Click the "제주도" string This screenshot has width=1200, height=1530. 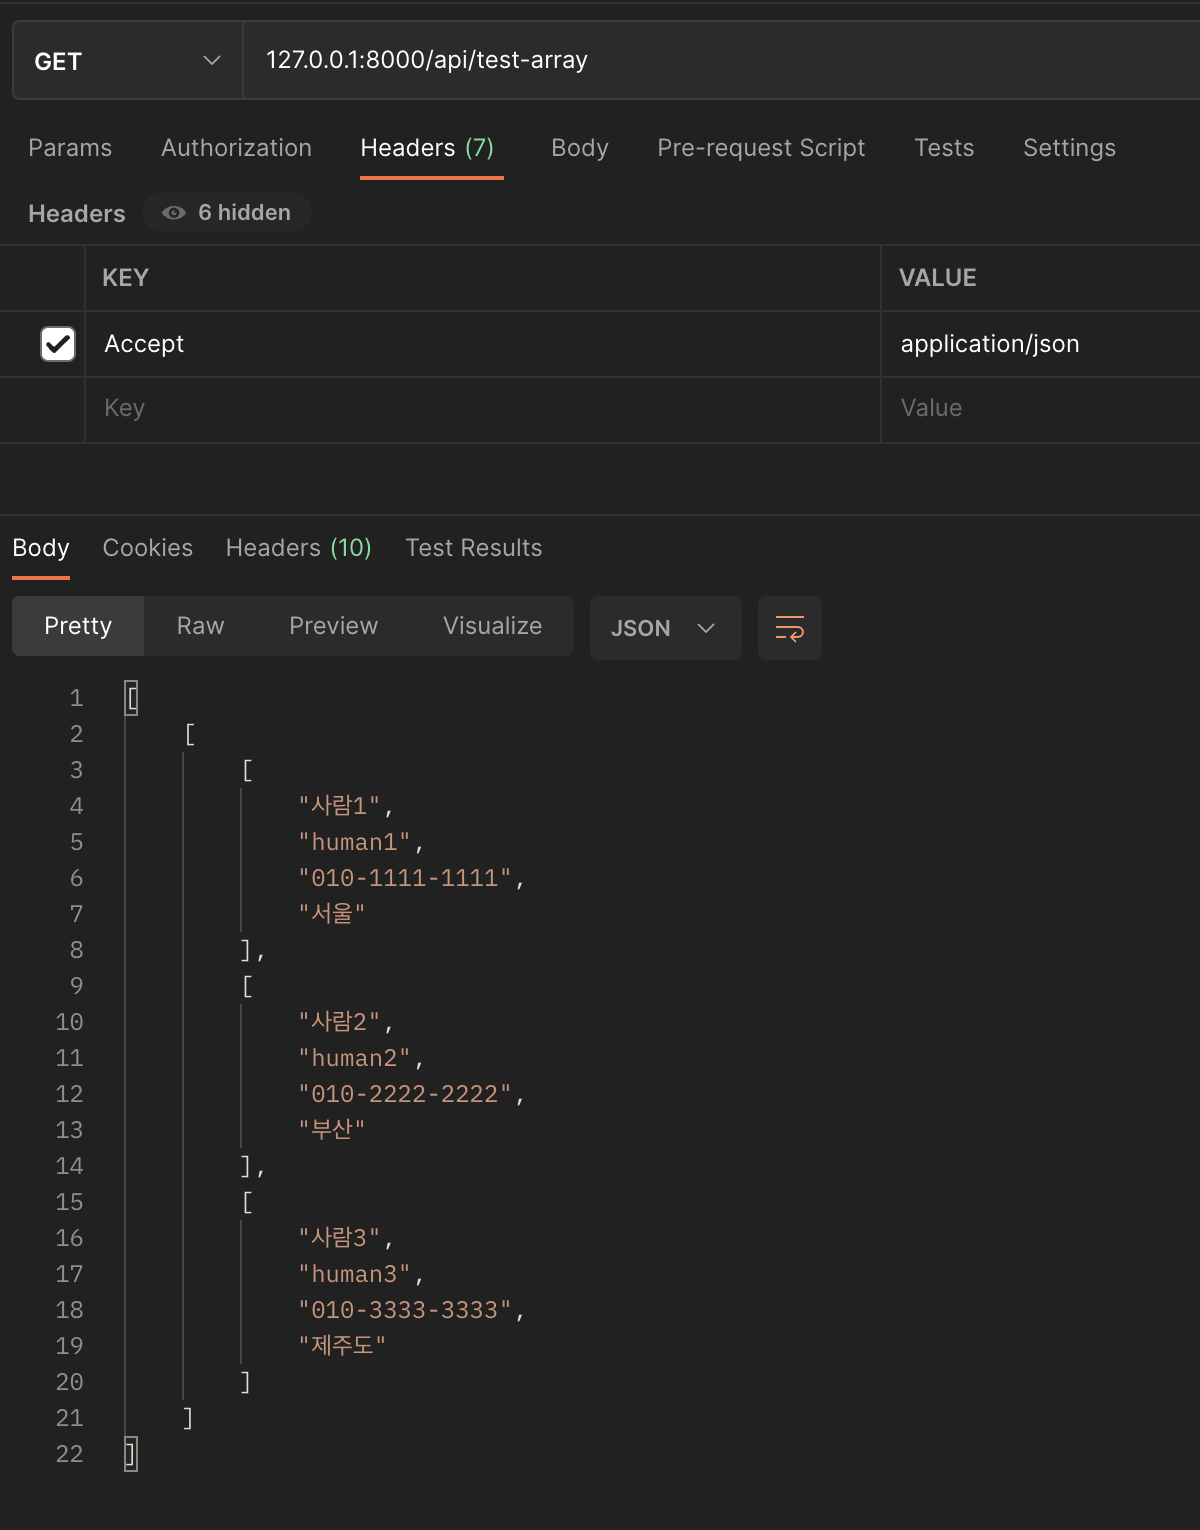(x=342, y=1346)
